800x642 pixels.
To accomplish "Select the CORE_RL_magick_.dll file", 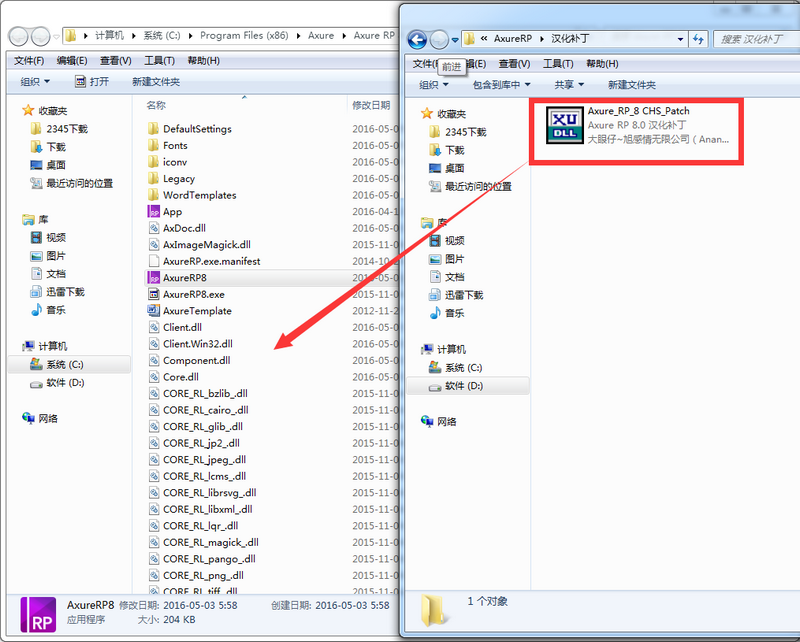I will pos(211,542).
